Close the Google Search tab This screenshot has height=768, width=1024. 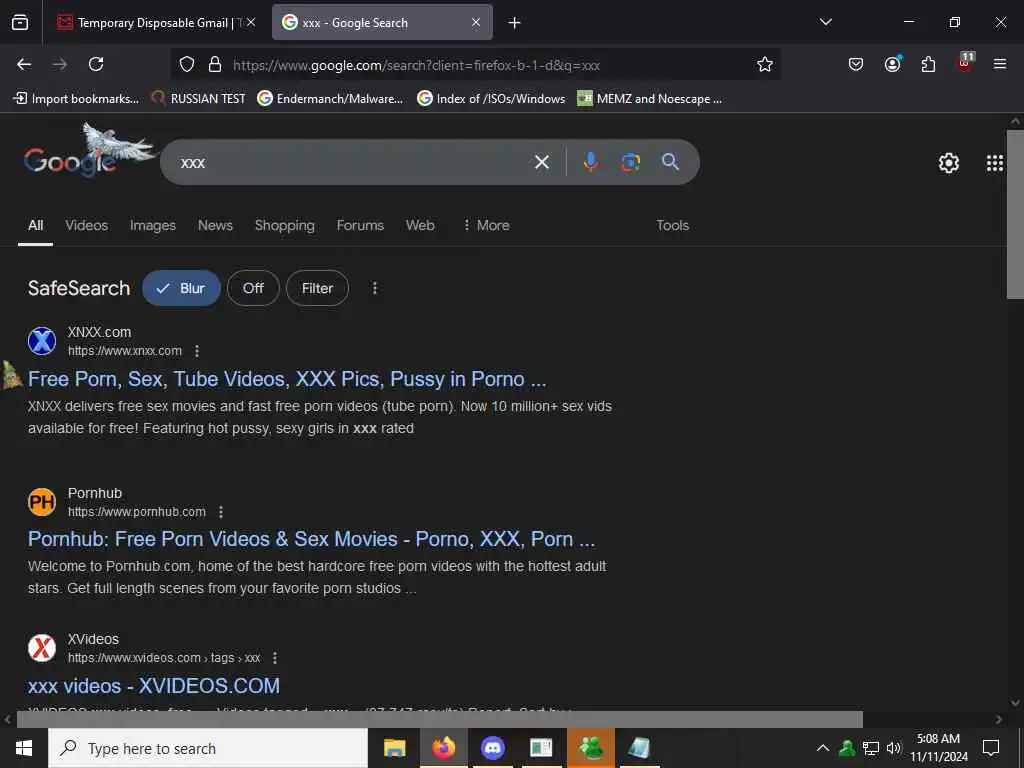coord(476,23)
